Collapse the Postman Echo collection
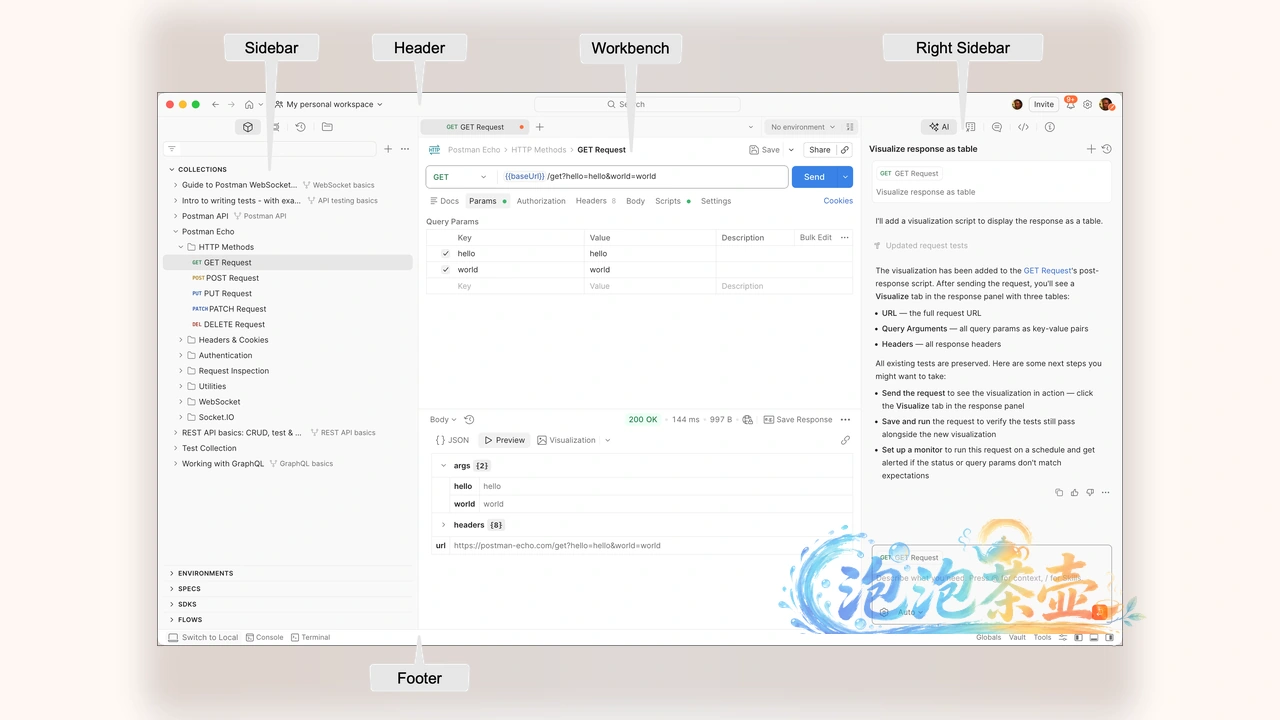The image size is (1280, 720). click(176, 232)
